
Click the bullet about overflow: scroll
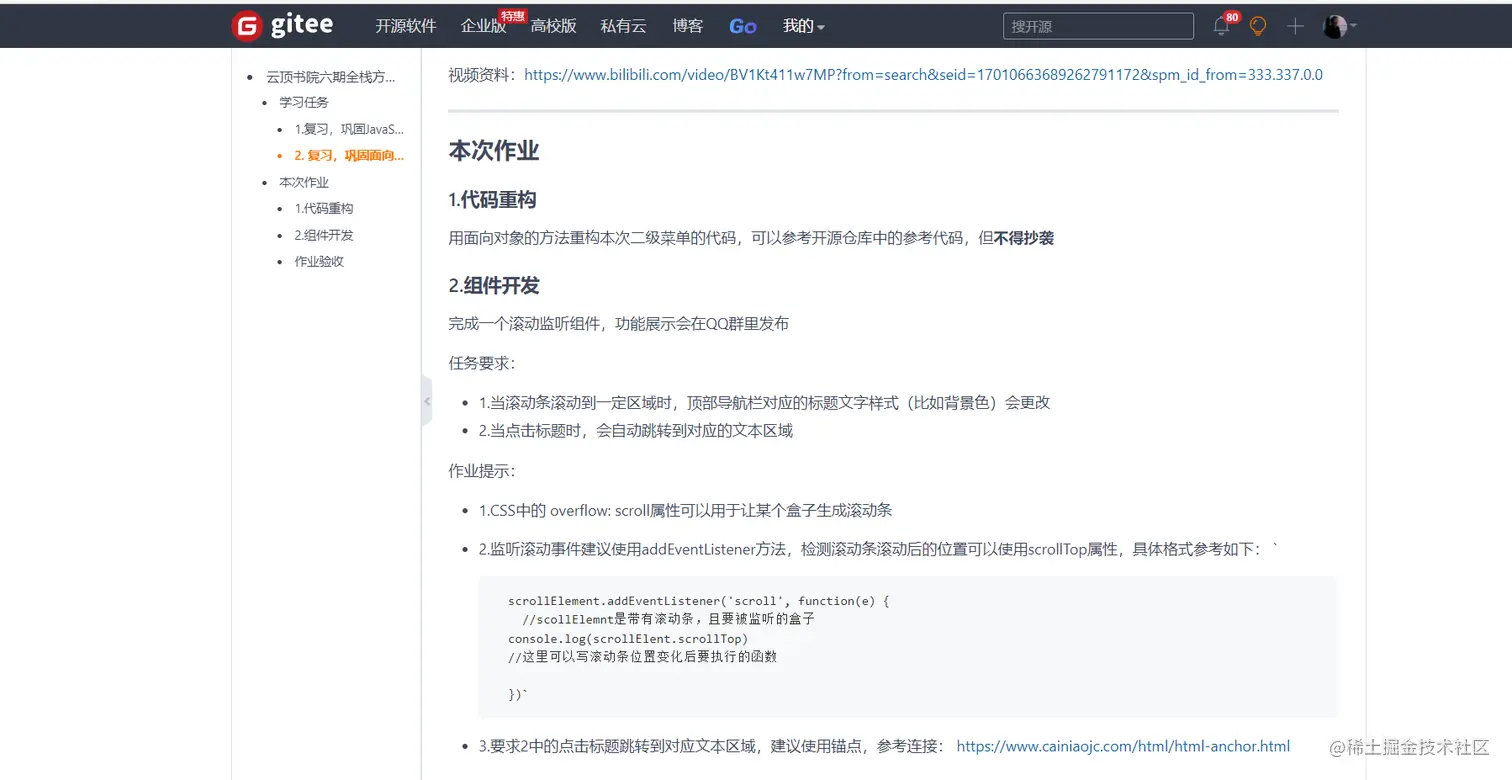click(685, 510)
